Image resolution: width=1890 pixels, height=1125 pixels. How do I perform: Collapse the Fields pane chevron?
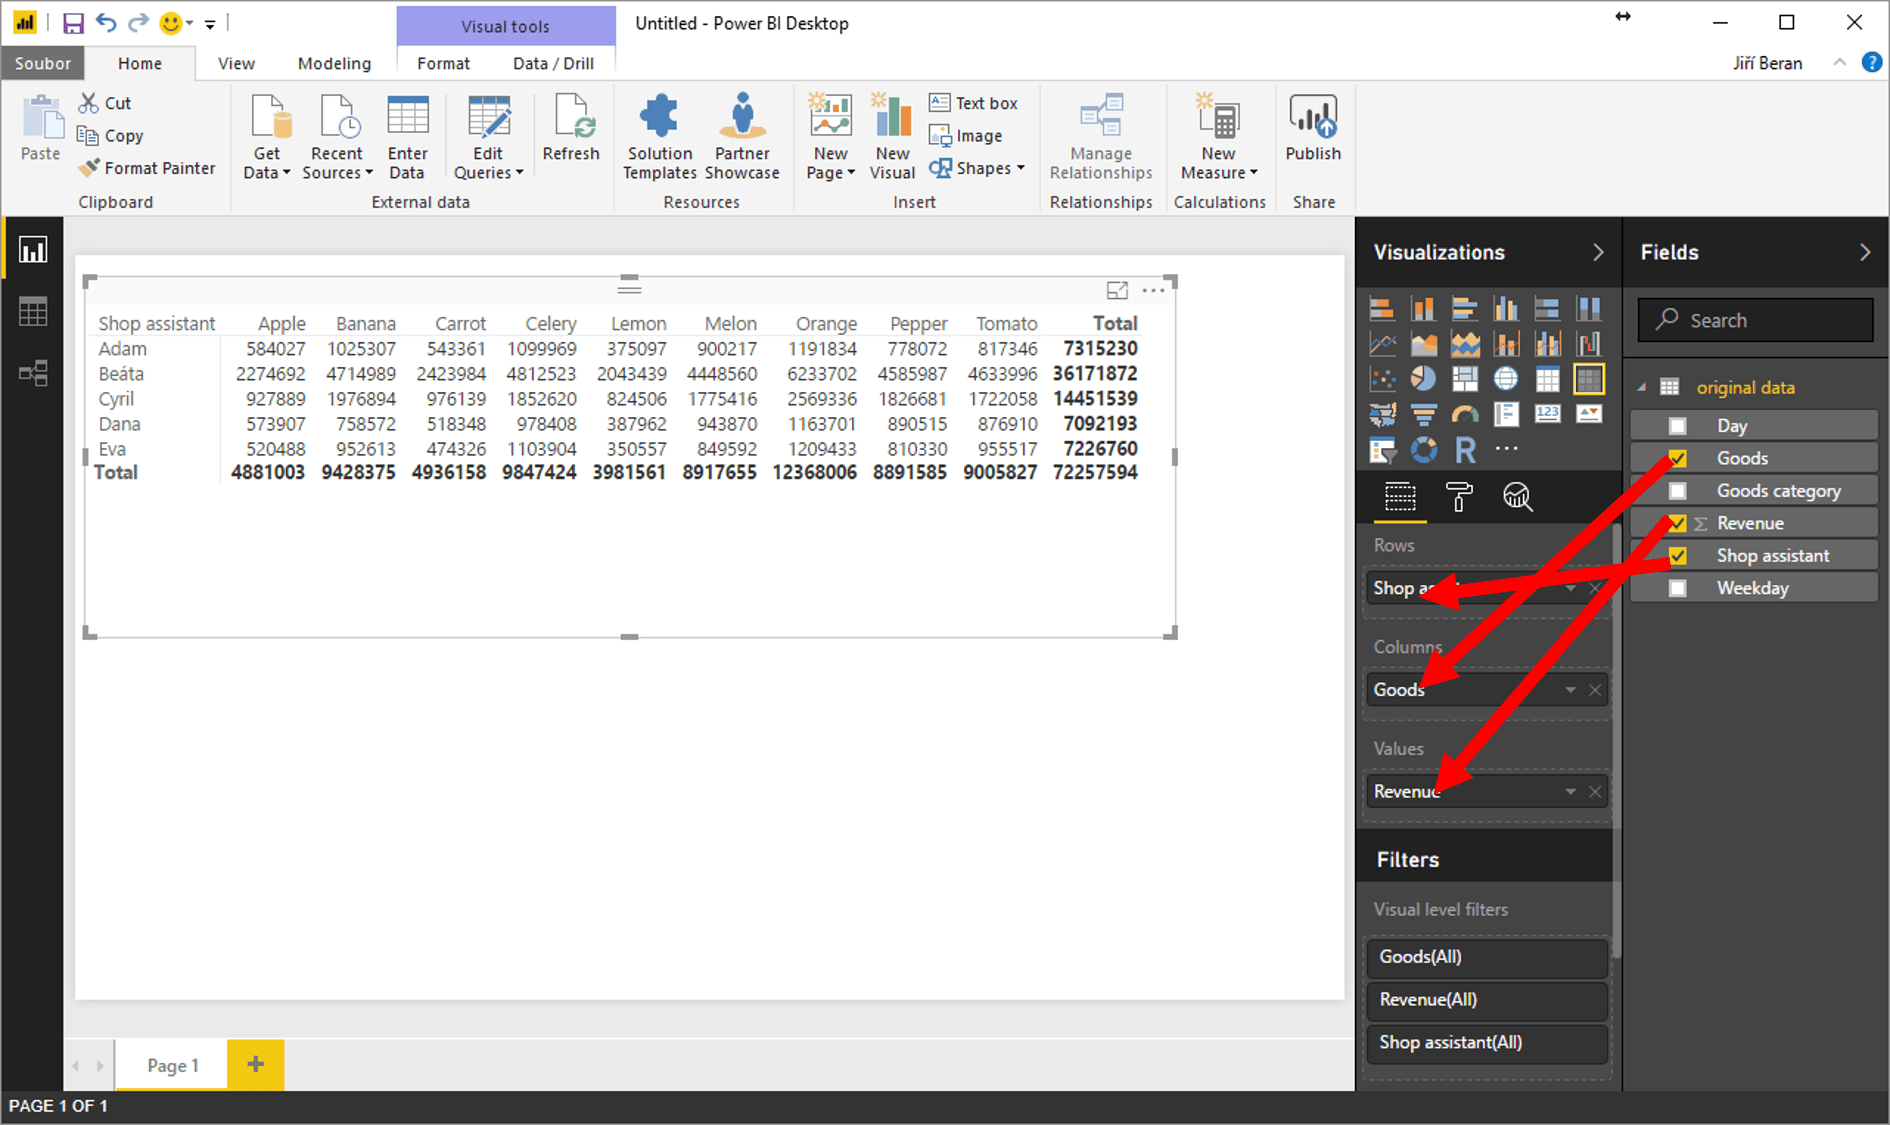(1865, 253)
